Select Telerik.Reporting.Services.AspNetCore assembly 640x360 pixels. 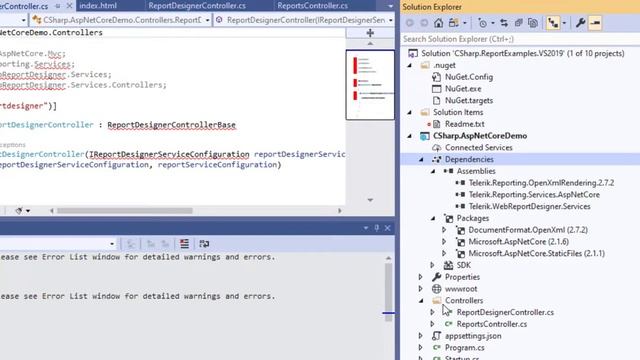(x=534, y=195)
